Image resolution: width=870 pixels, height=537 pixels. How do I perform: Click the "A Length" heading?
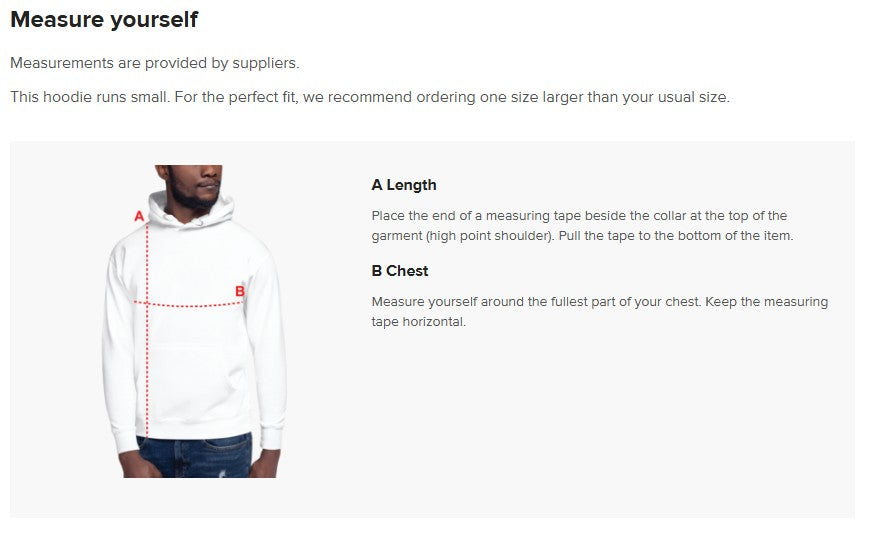point(404,185)
